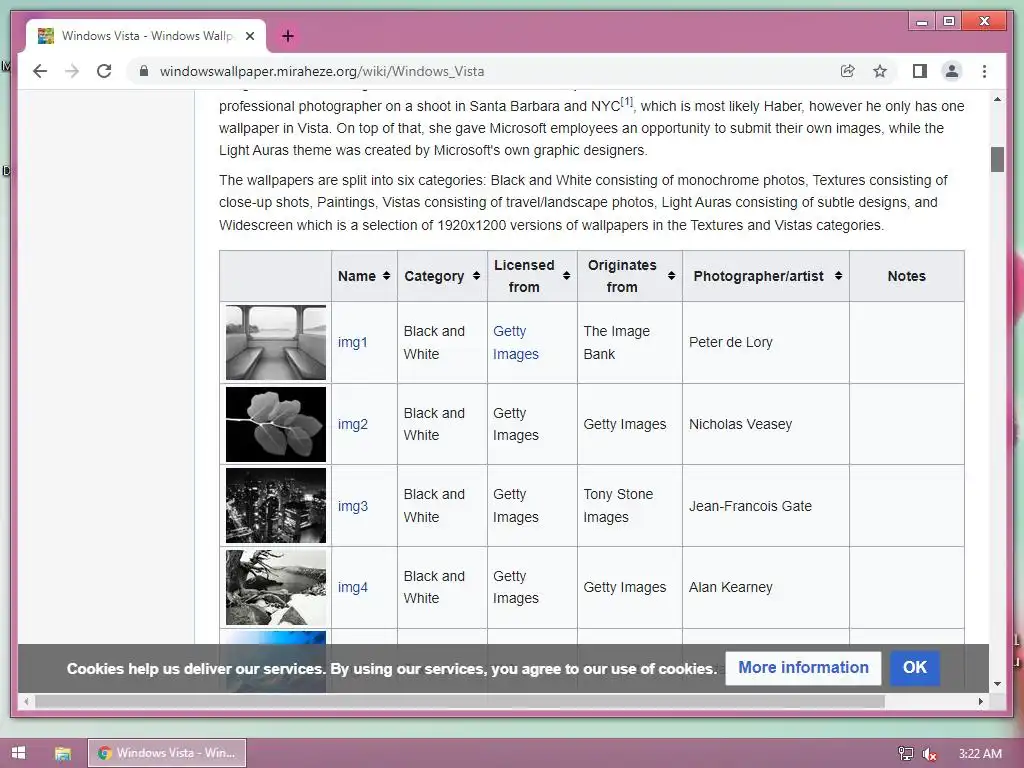
Task: Reload the Windows Vista wiki page
Action: 104,71
